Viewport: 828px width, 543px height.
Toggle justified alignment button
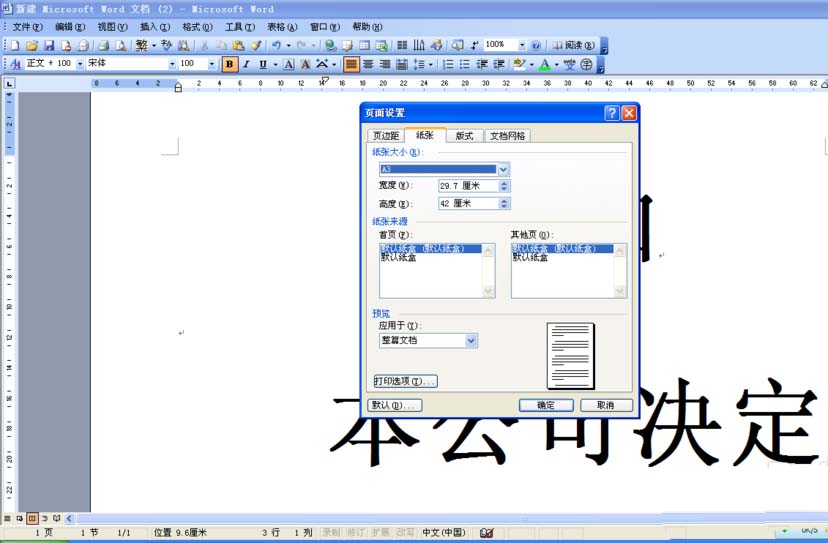click(x=351, y=64)
